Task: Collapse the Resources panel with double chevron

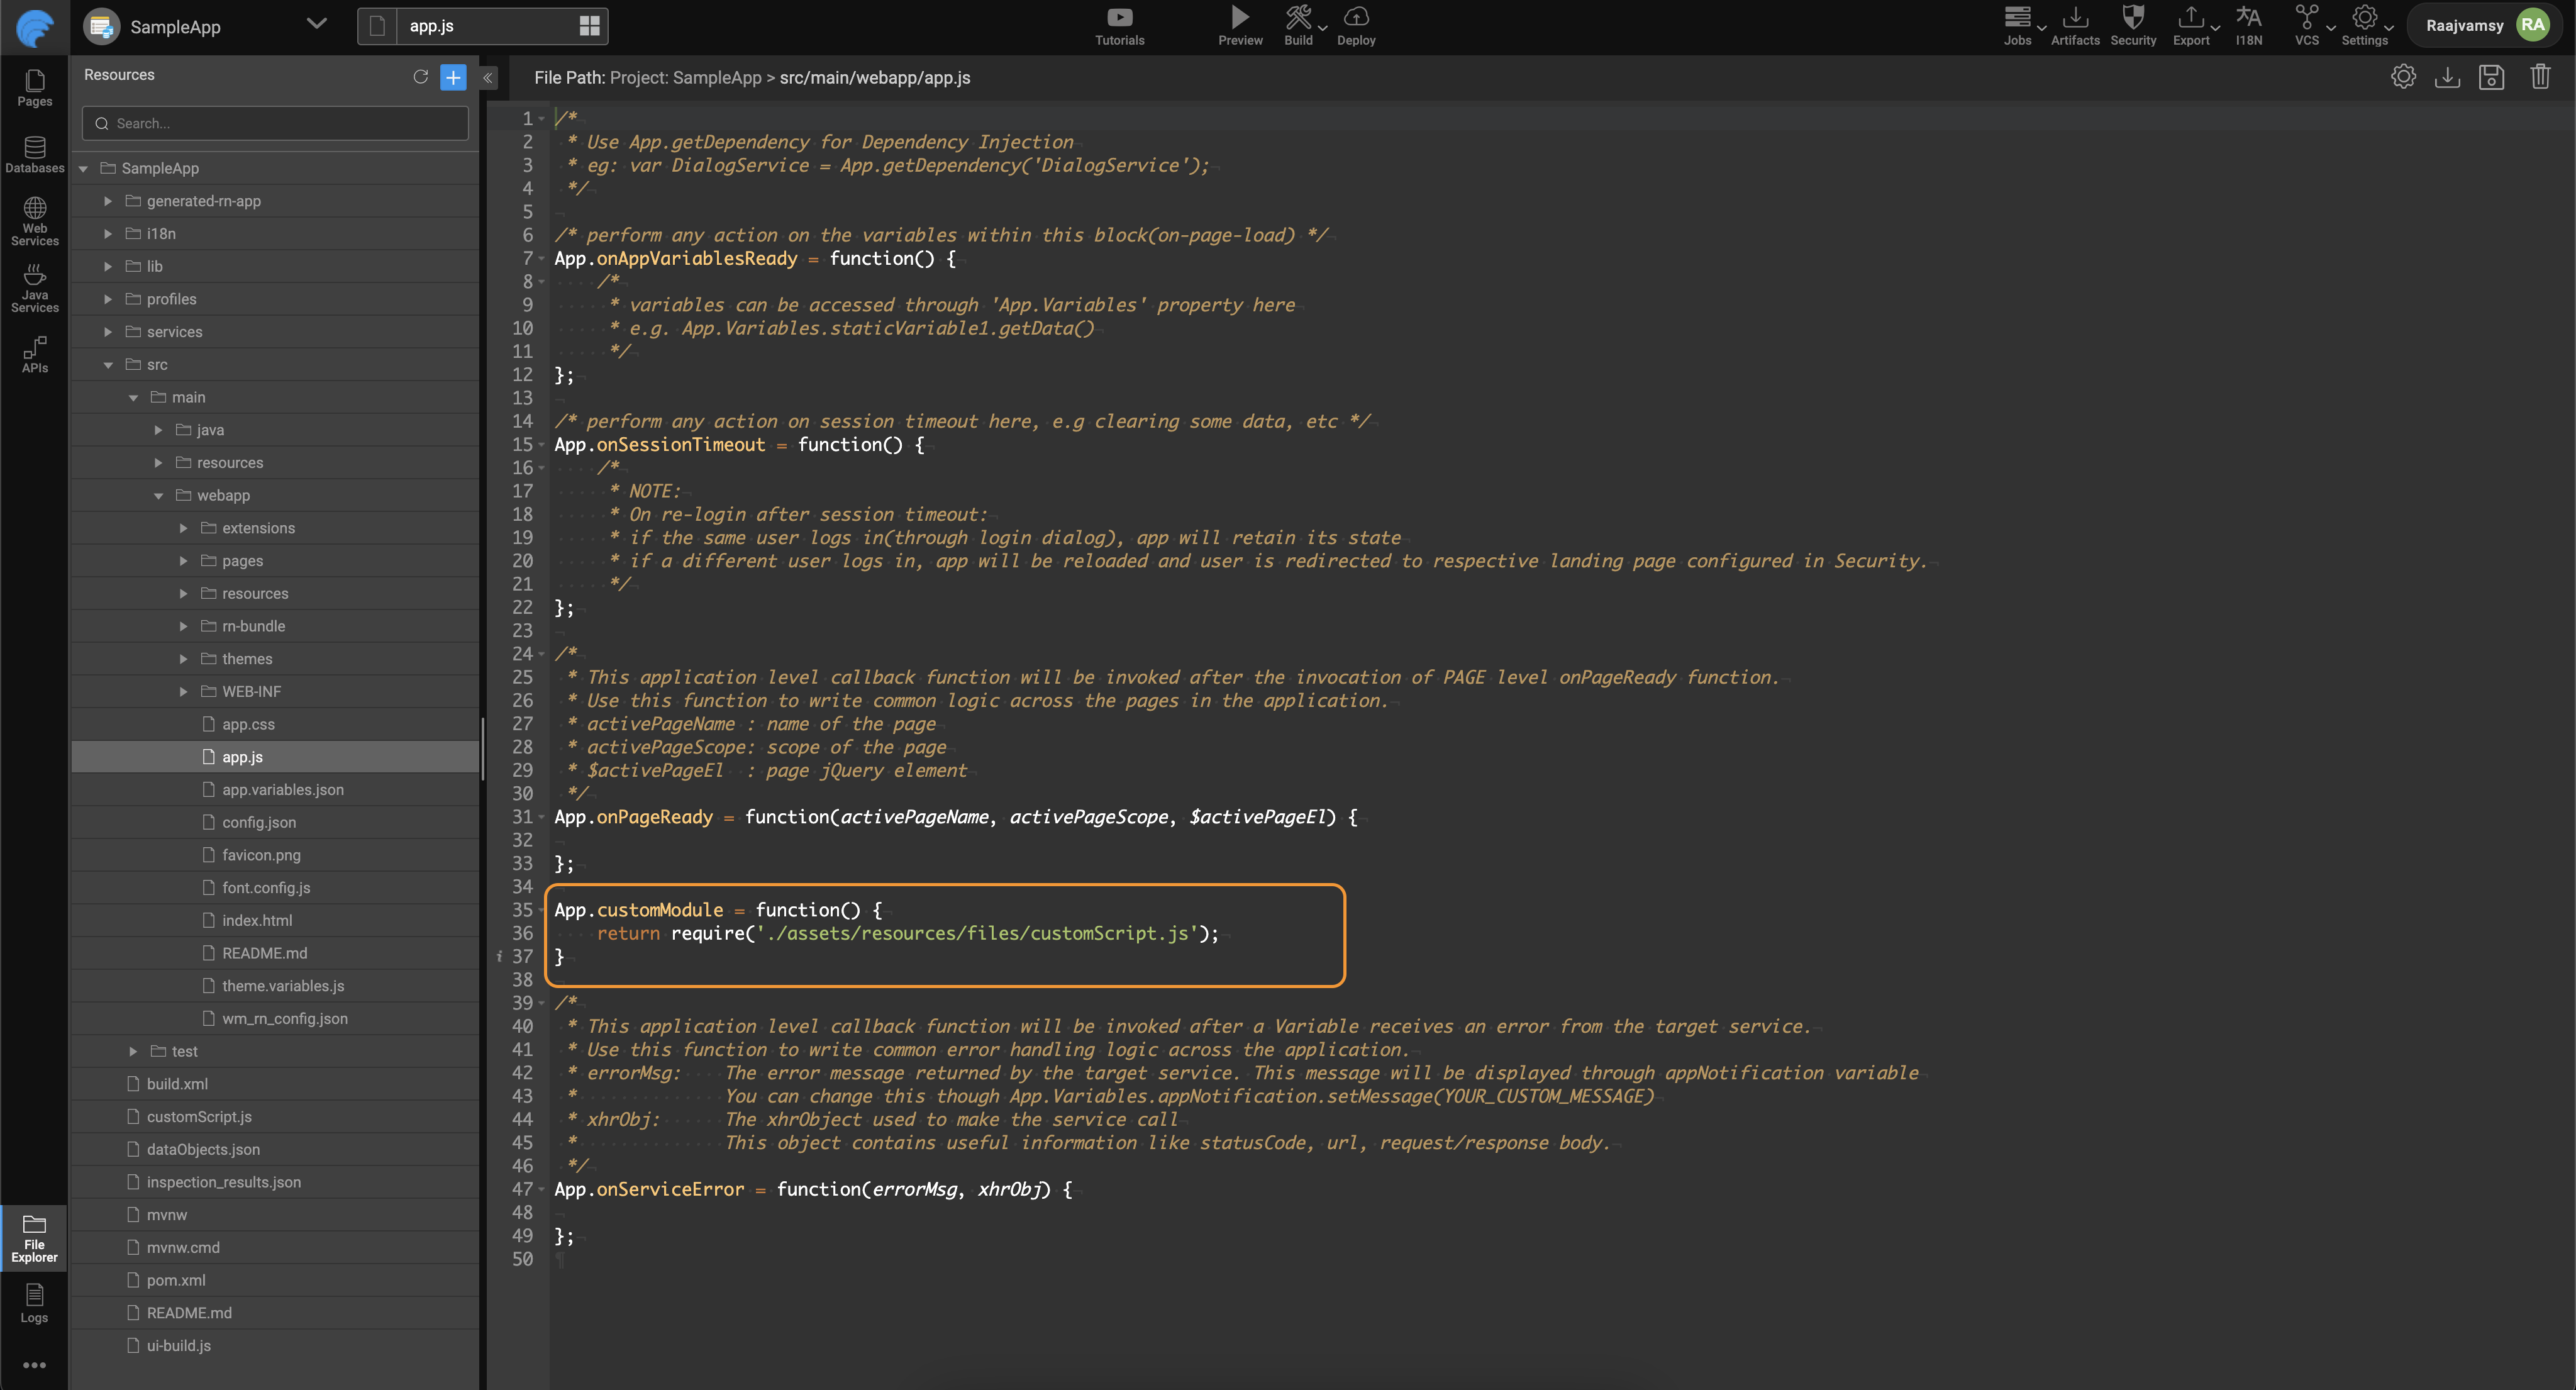Action: coord(487,77)
